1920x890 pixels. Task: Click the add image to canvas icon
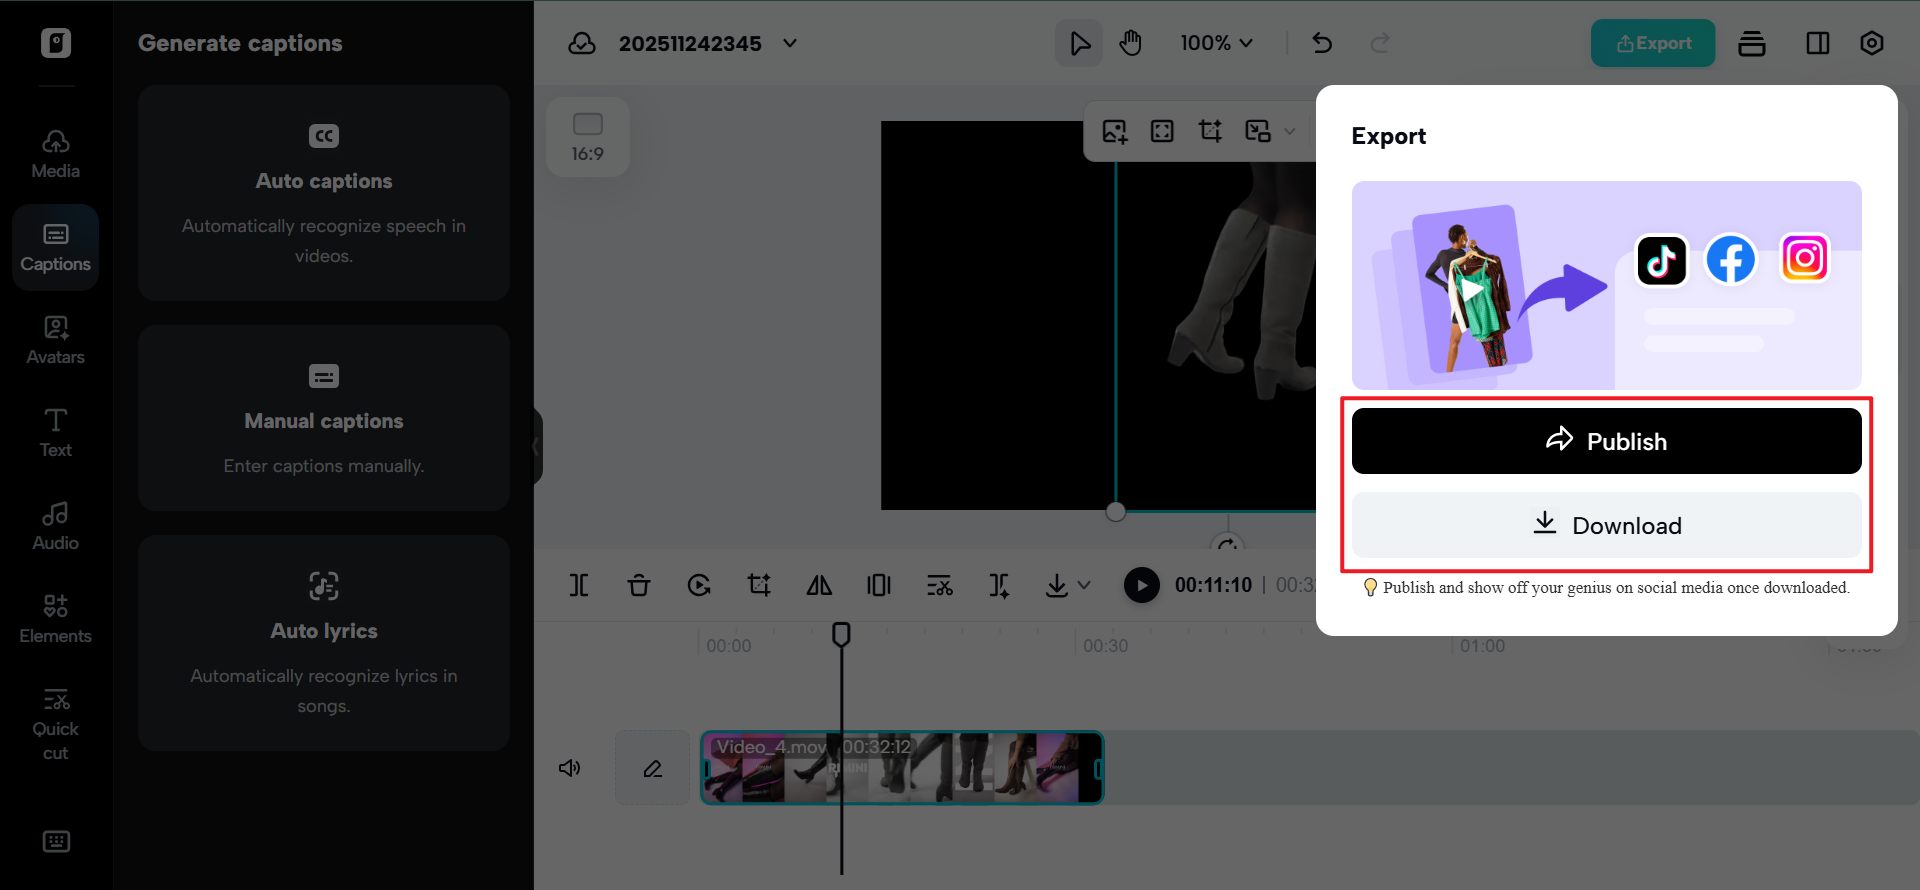[1115, 131]
